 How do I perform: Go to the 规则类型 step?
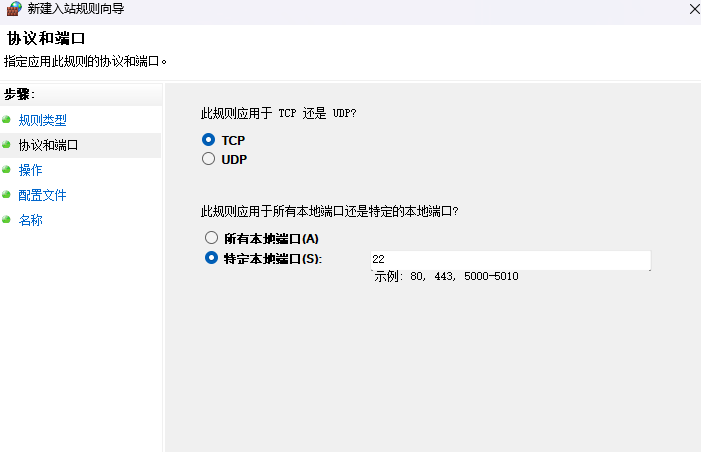[x=42, y=120]
